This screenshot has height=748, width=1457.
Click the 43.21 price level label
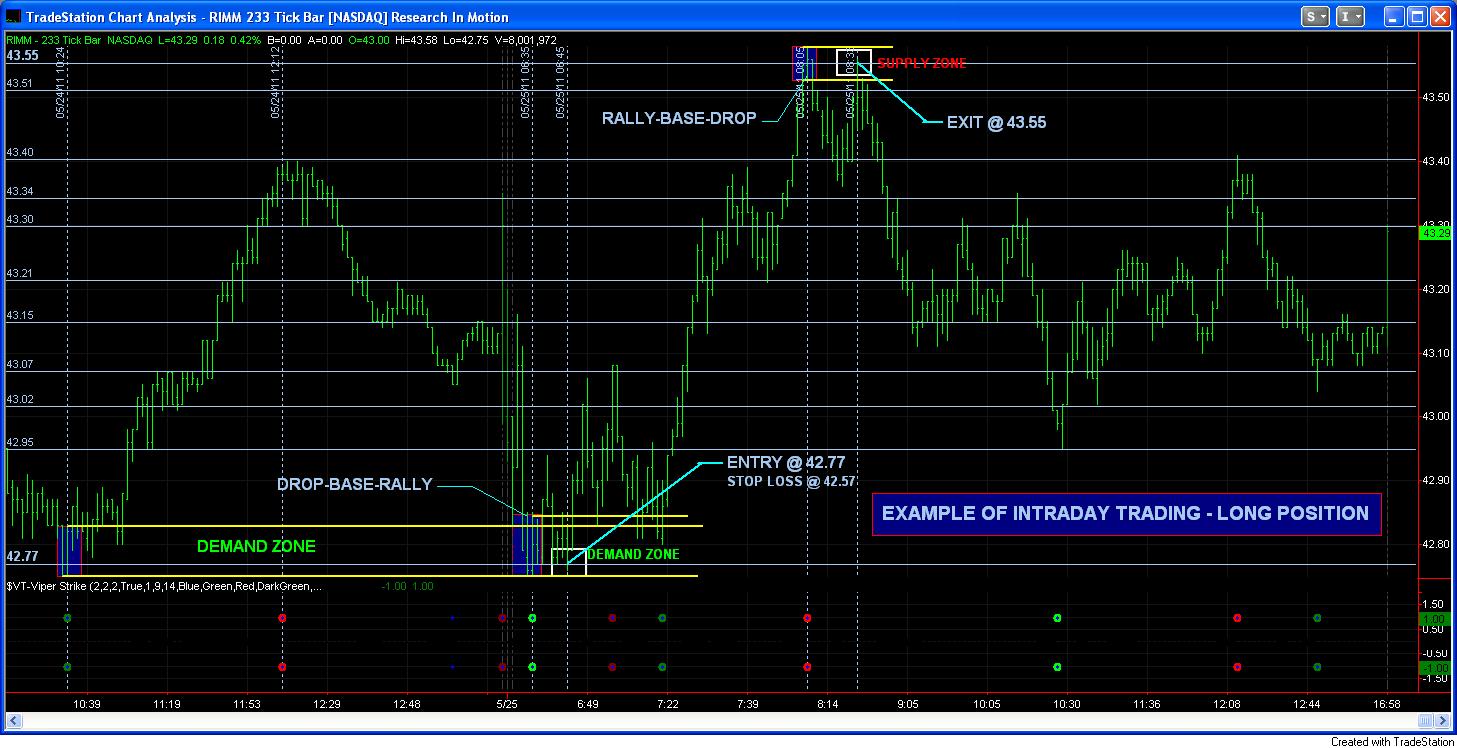20,273
